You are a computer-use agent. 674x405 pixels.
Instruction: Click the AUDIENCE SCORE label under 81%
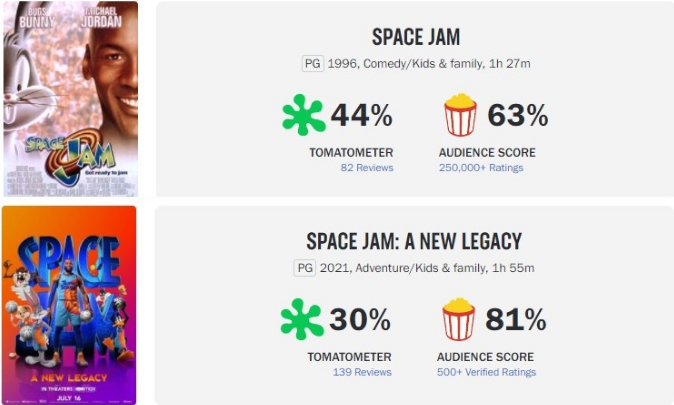pyautogui.click(x=485, y=357)
